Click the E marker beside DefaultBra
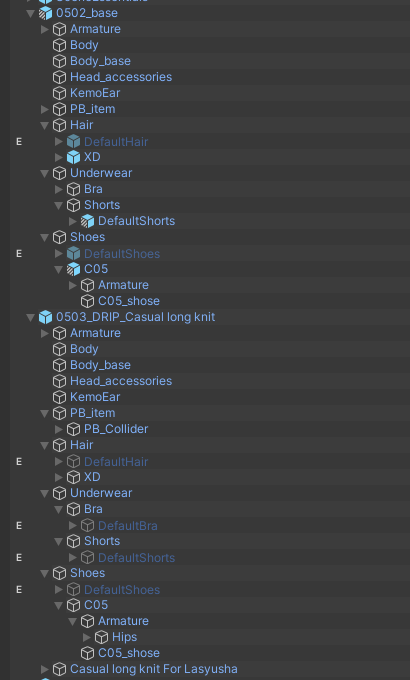 point(19,526)
